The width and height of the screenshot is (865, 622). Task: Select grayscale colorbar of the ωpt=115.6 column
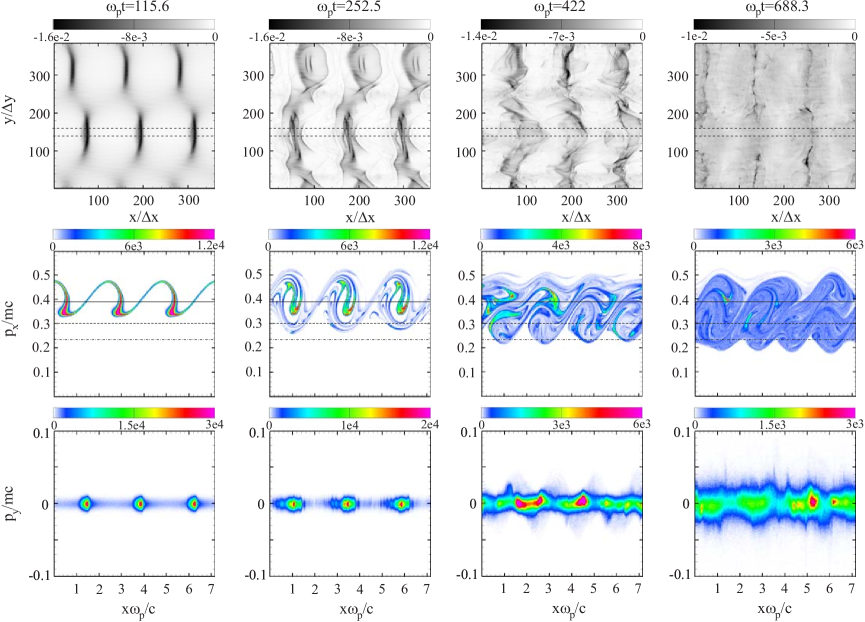pos(134,24)
